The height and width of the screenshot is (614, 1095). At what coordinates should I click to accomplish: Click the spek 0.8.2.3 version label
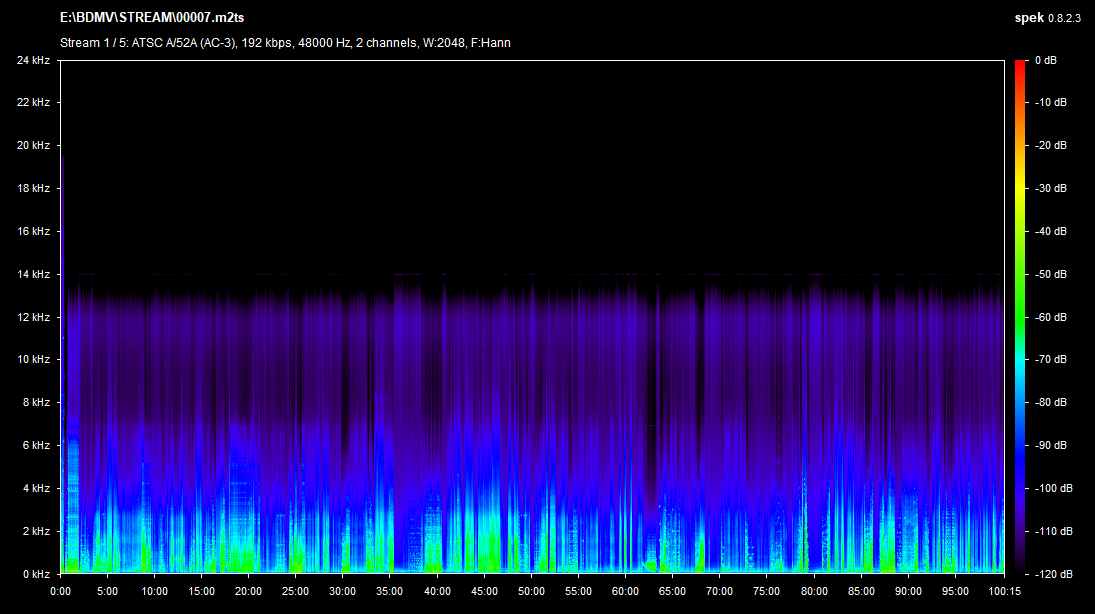pos(1048,18)
